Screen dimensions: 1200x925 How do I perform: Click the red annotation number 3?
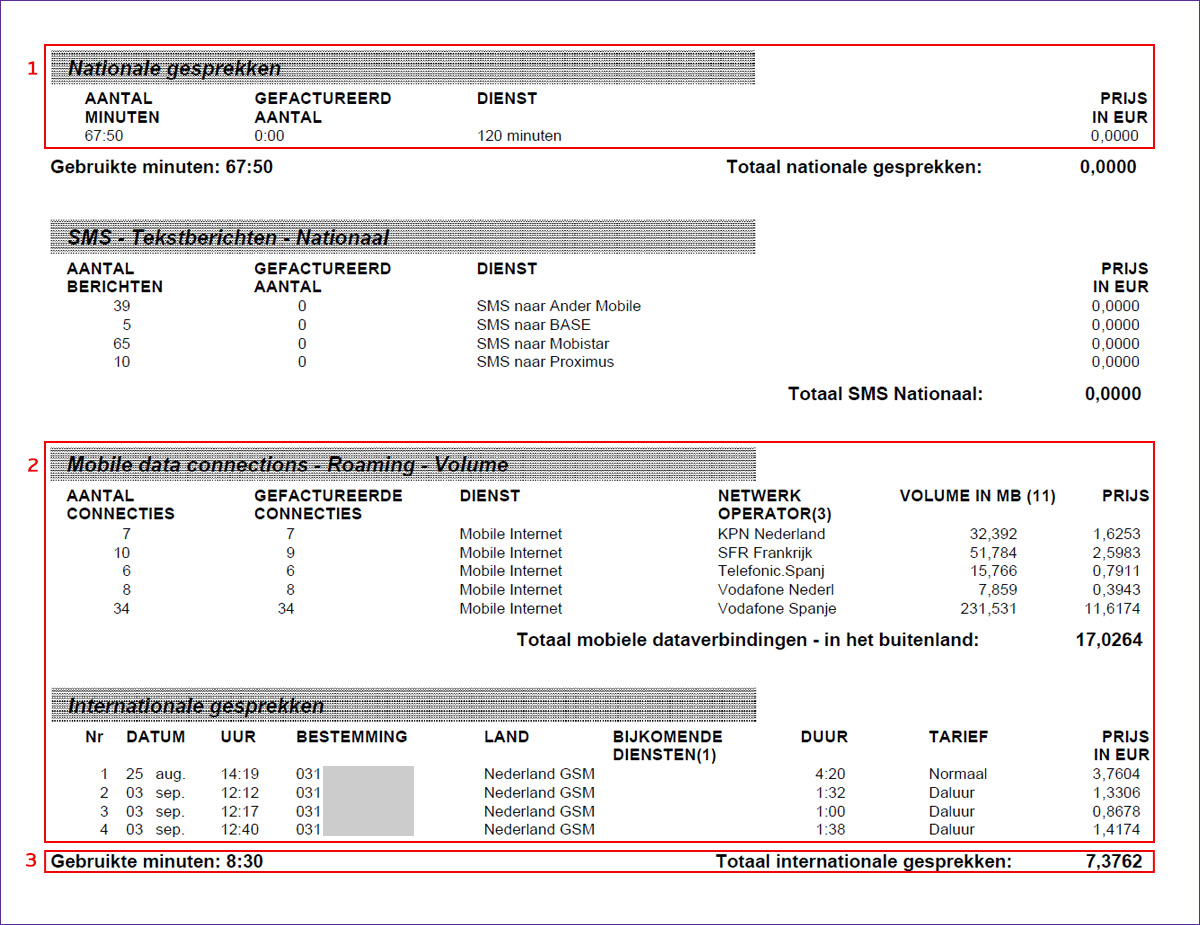click(31, 859)
